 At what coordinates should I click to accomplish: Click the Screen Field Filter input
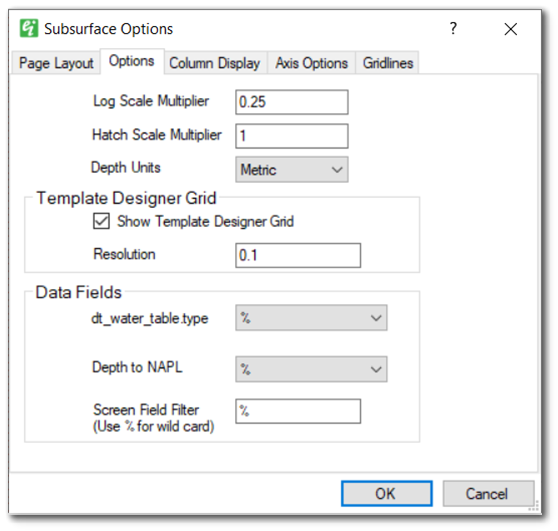pyautogui.click(x=298, y=411)
